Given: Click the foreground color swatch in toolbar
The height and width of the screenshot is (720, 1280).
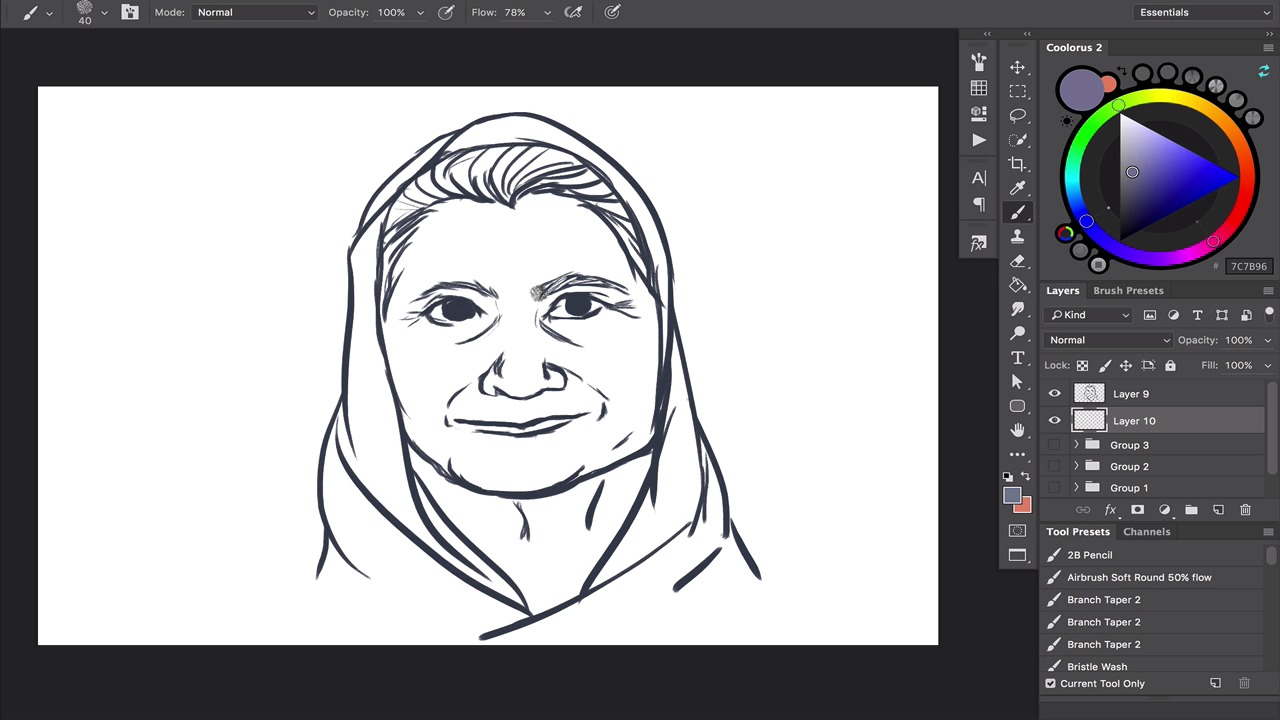Looking at the screenshot, I should point(1011,496).
